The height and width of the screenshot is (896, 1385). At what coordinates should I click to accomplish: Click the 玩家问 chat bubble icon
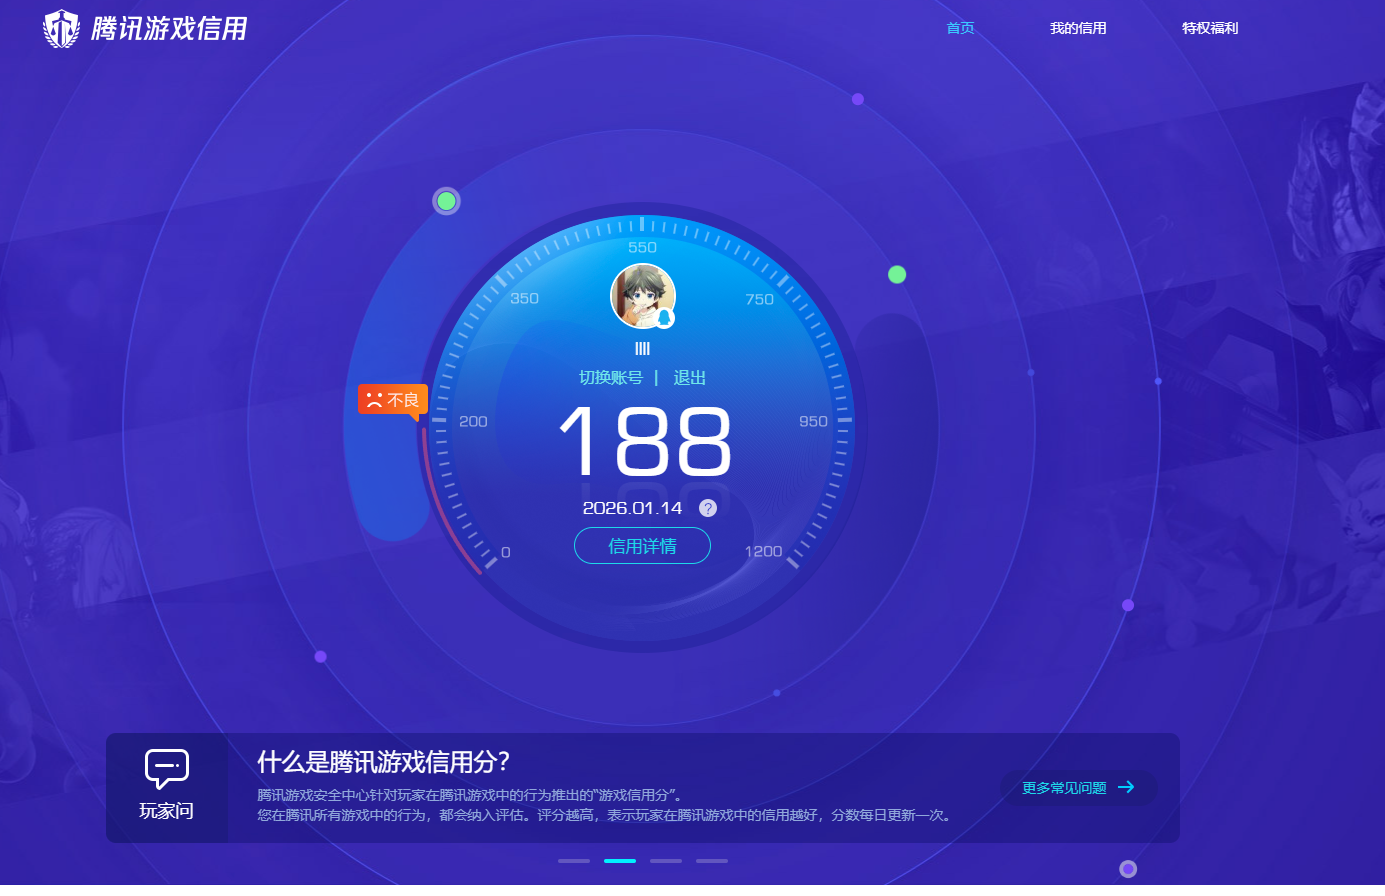tap(166, 768)
